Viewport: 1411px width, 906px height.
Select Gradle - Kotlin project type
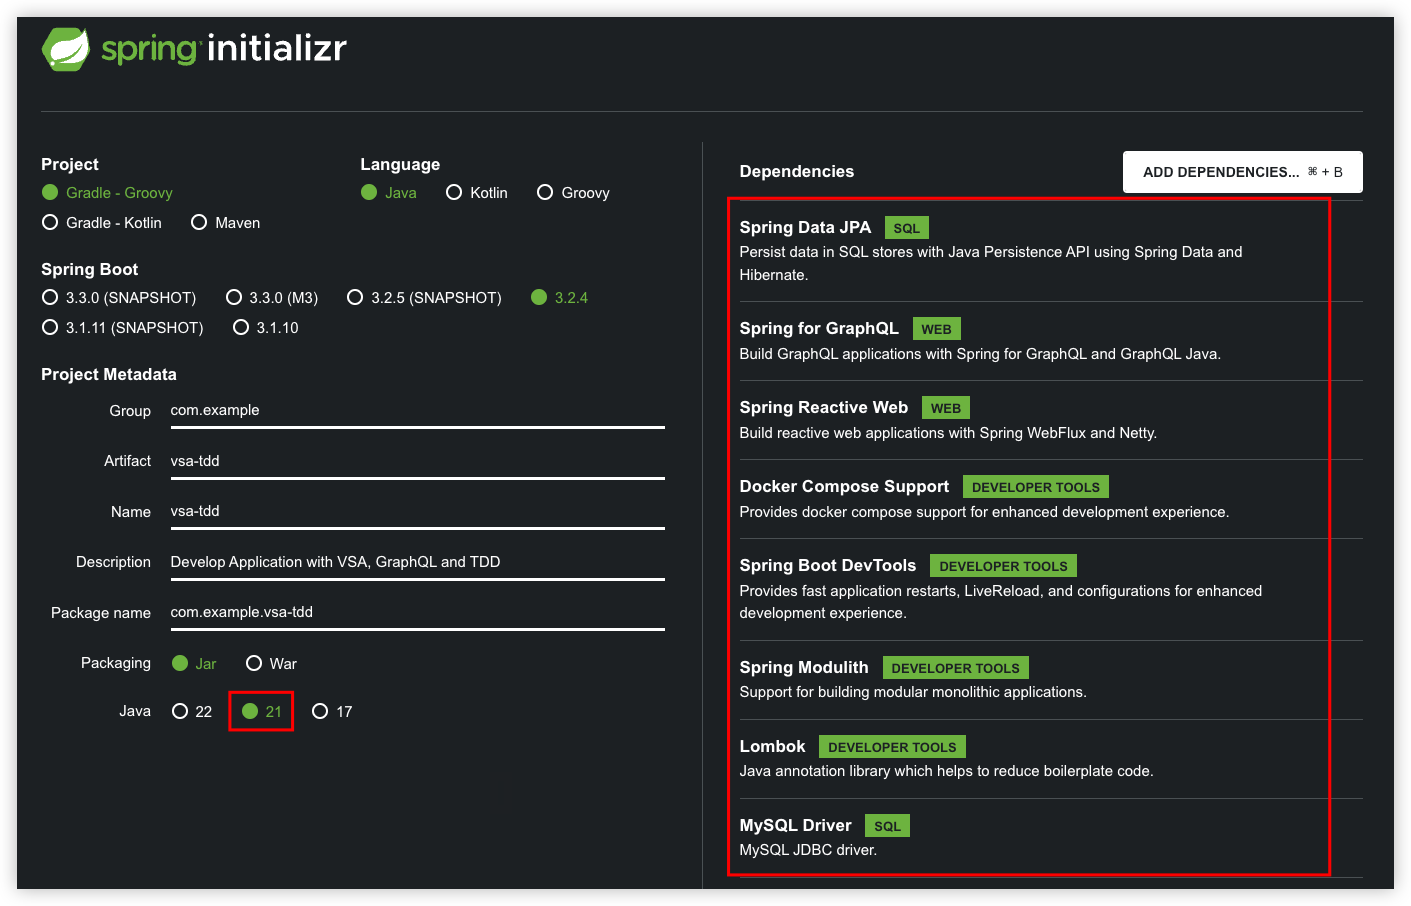click(101, 223)
